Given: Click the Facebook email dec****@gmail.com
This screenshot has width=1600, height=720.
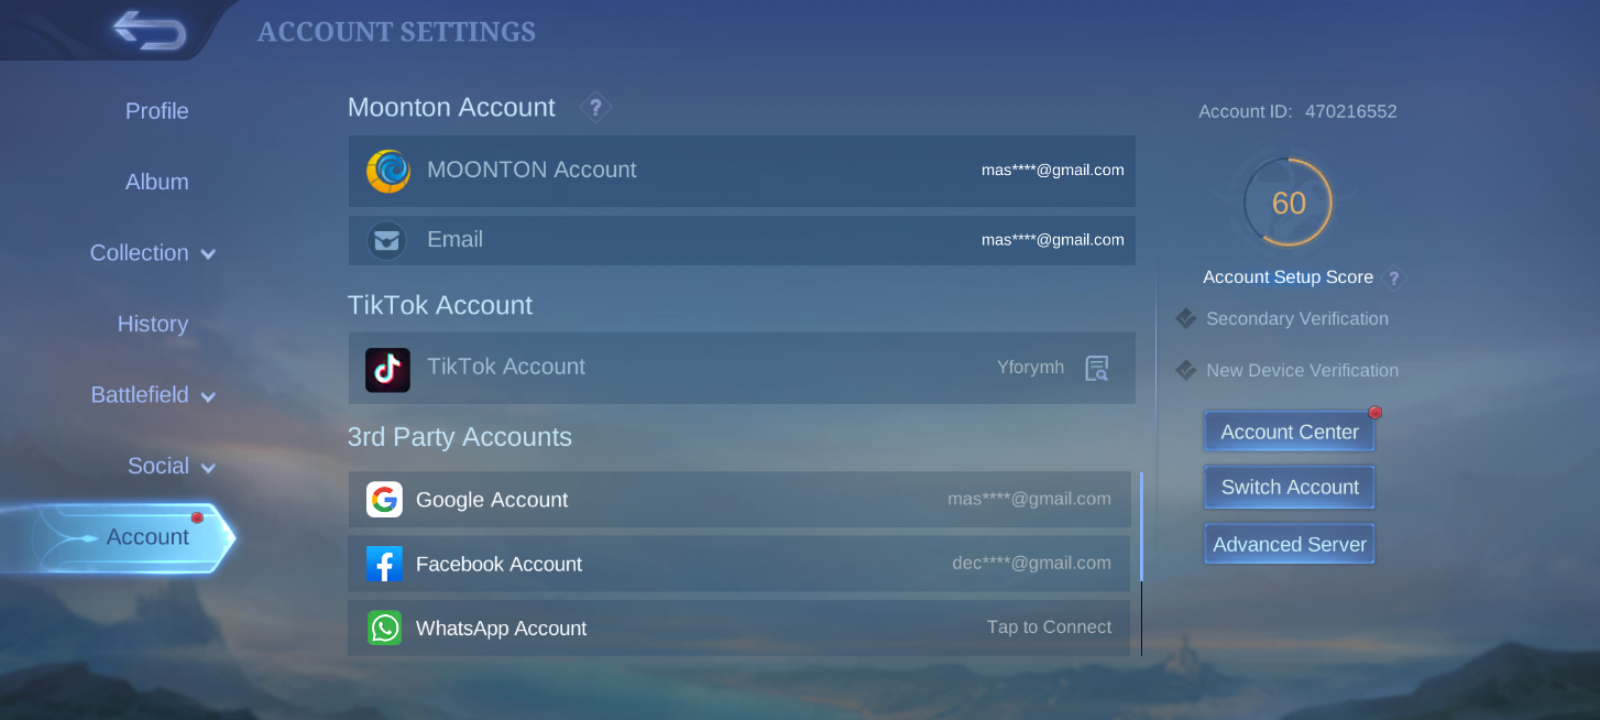Looking at the screenshot, I should tap(1031, 563).
